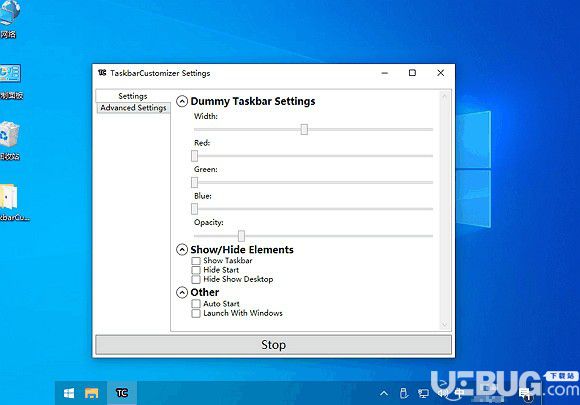580x405 pixels.
Task: Tick the Hide Start checkbox
Action: point(196,270)
